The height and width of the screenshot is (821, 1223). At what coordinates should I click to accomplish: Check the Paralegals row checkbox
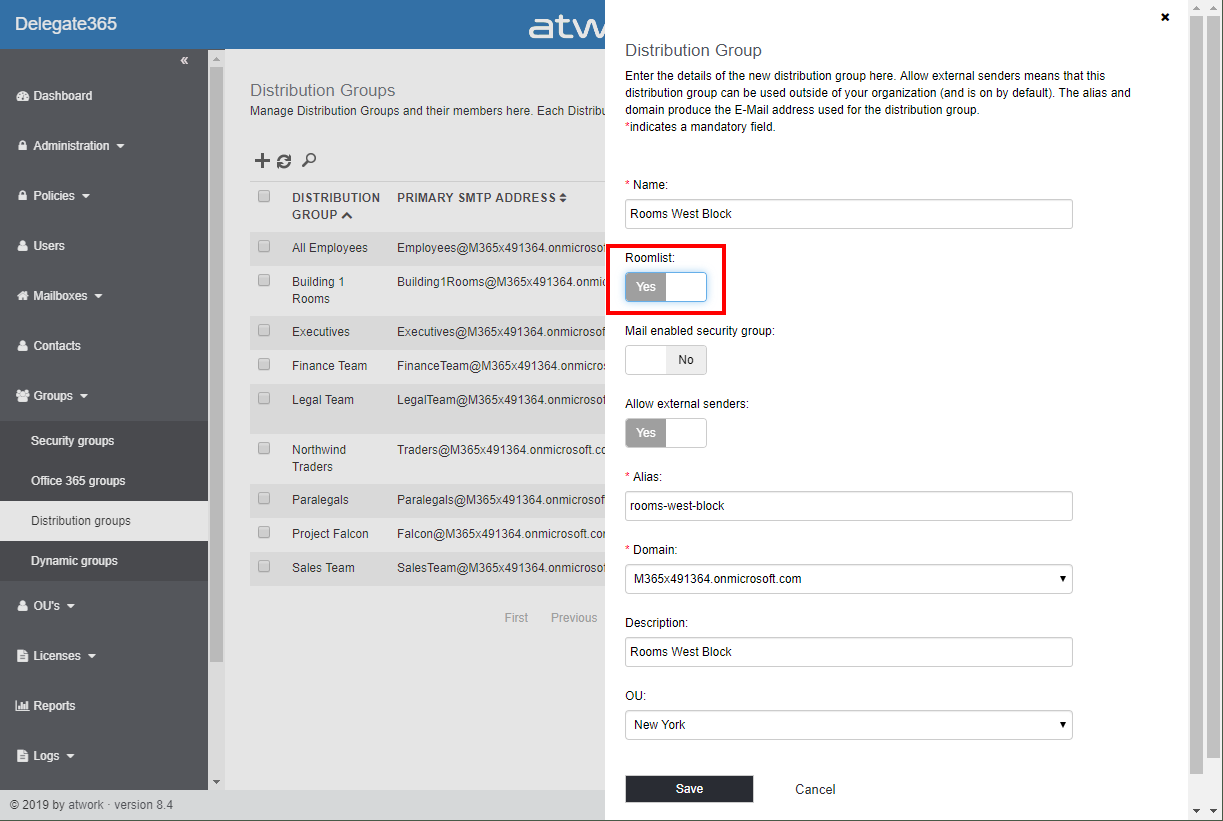pyautogui.click(x=264, y=498)
